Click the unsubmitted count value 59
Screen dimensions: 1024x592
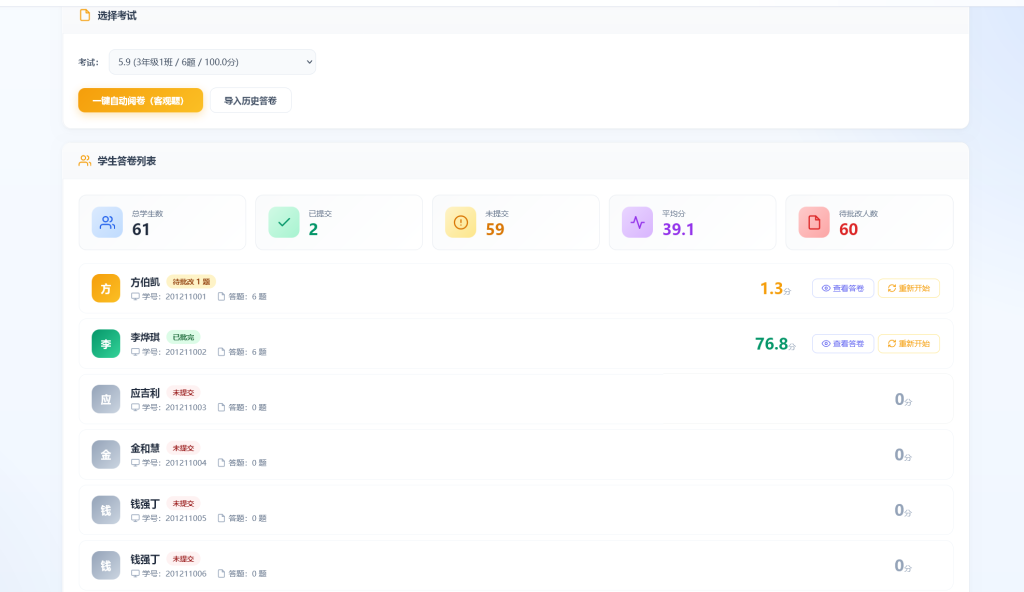pyautogui.click(x=495, y=229)
